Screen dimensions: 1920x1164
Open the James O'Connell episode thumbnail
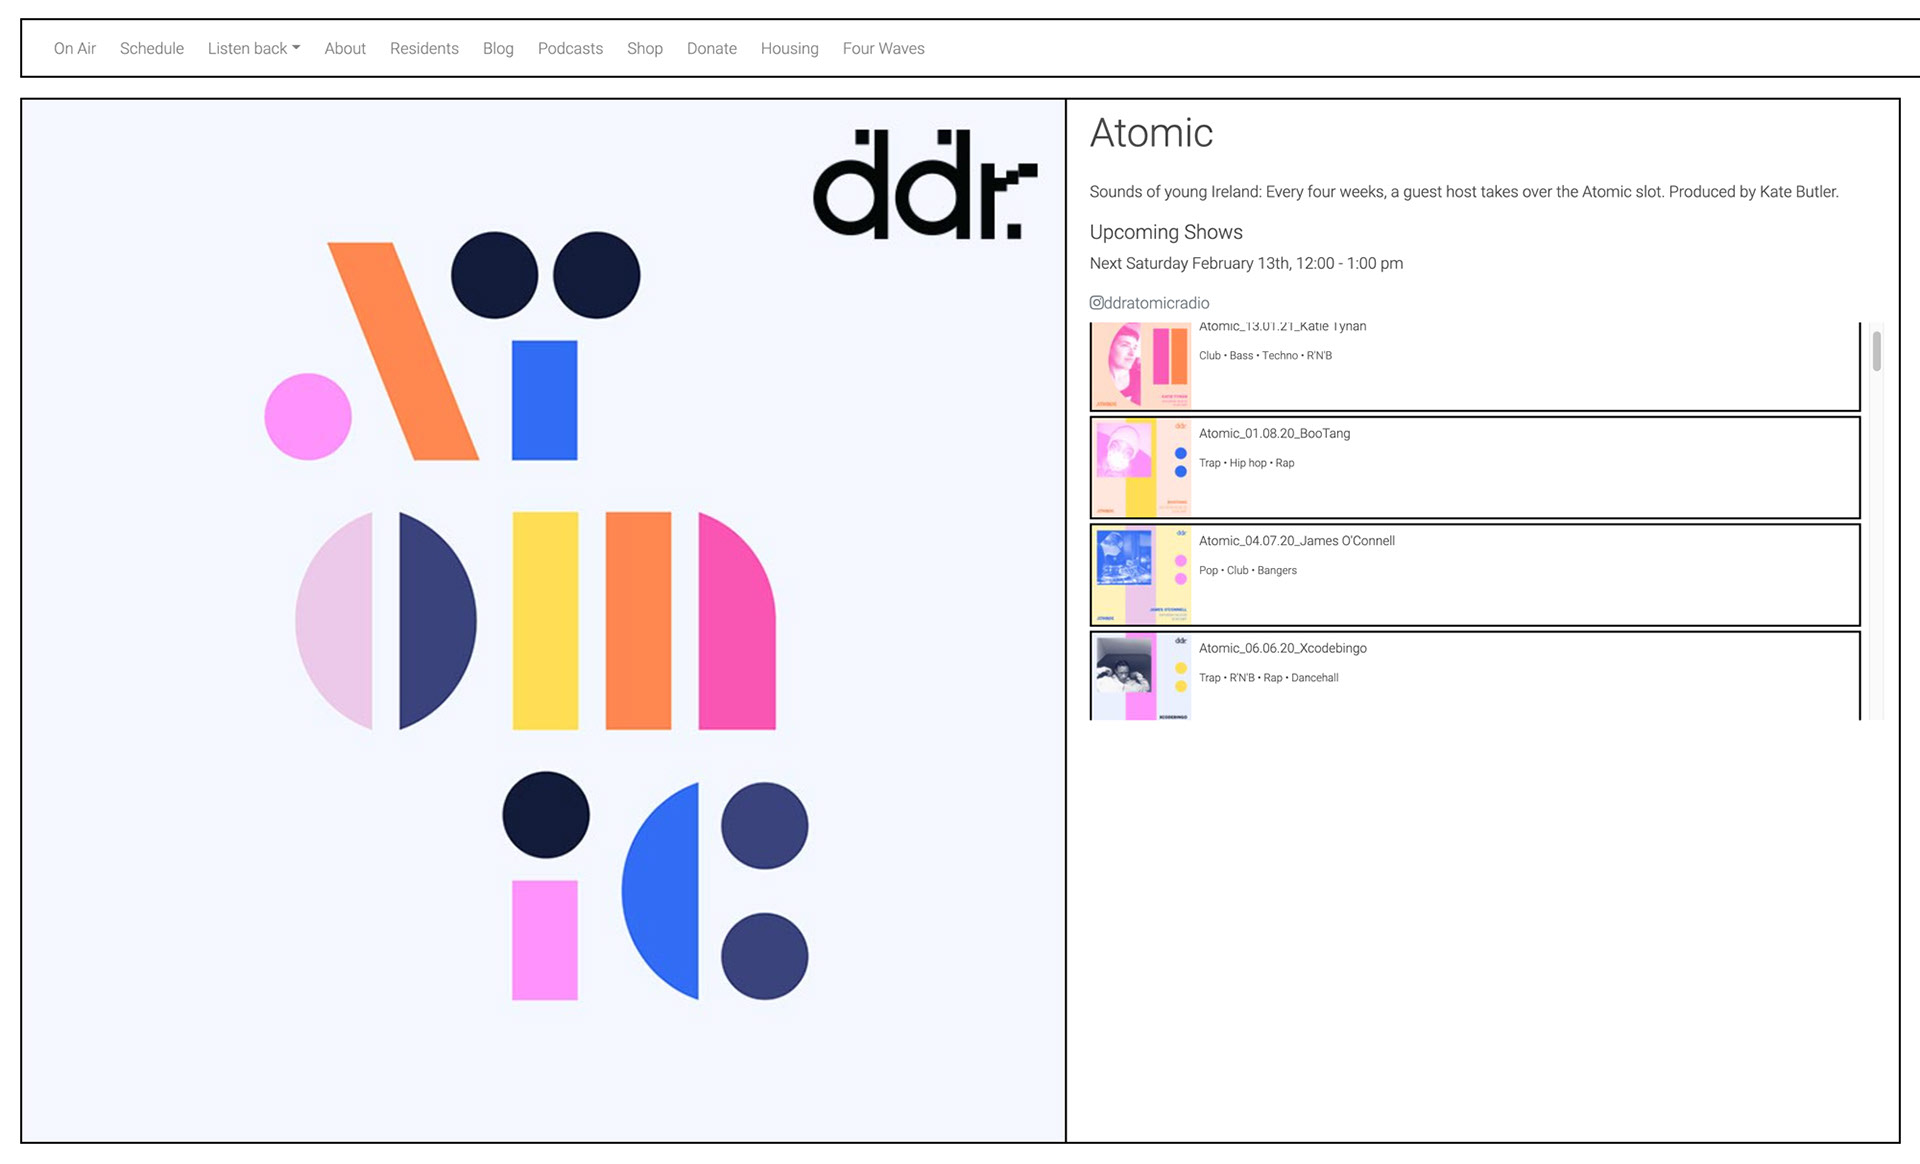1141,575
